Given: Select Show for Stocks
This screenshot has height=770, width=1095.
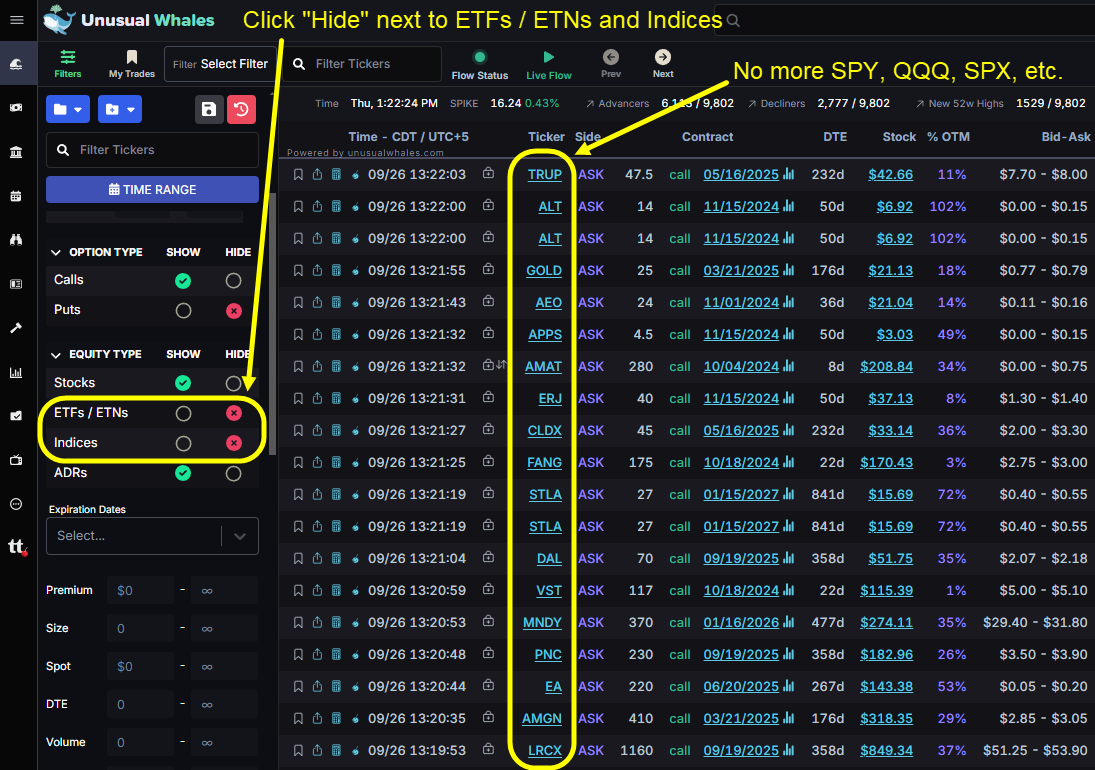Looking at the screenshot, I should point(183,383).
